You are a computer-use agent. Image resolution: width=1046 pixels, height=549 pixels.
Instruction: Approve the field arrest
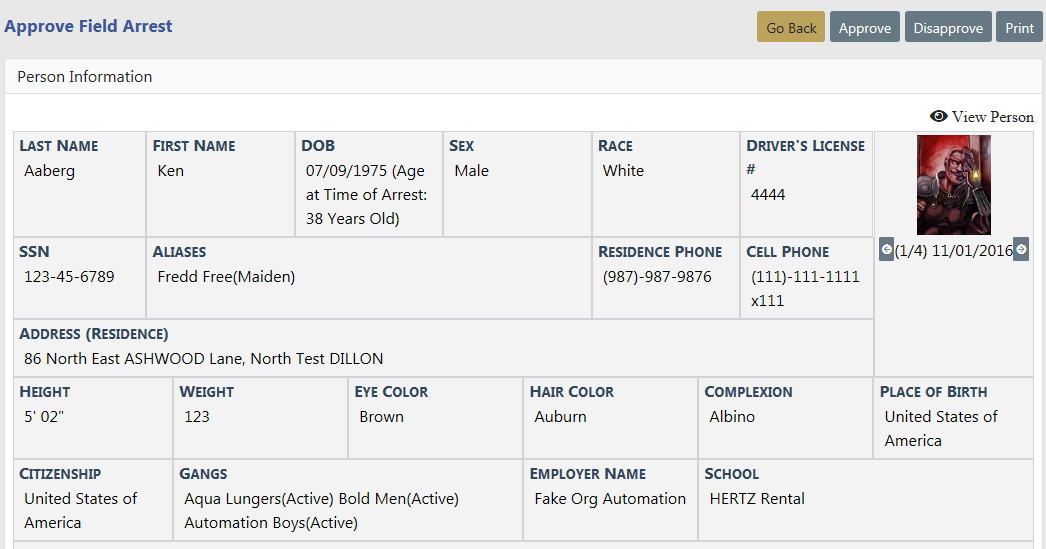(x=864, y=28)
